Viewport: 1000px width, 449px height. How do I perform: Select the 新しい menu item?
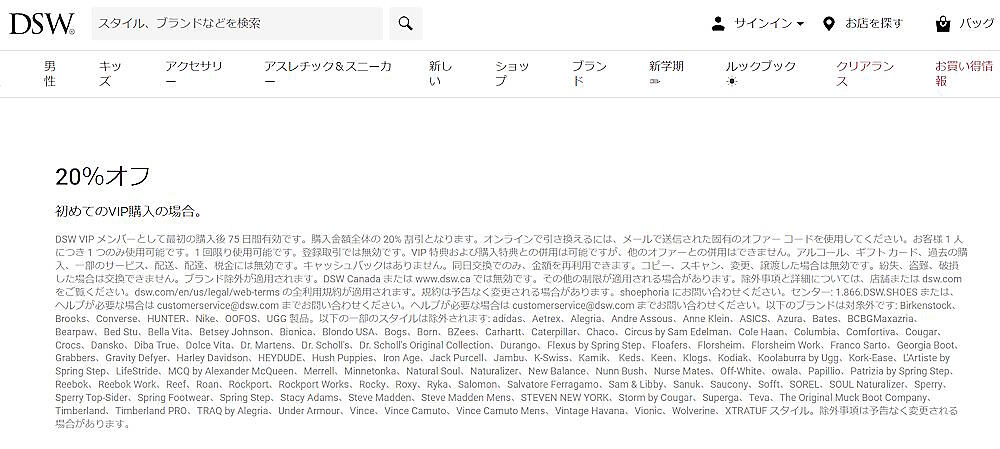tap(441, 73)
